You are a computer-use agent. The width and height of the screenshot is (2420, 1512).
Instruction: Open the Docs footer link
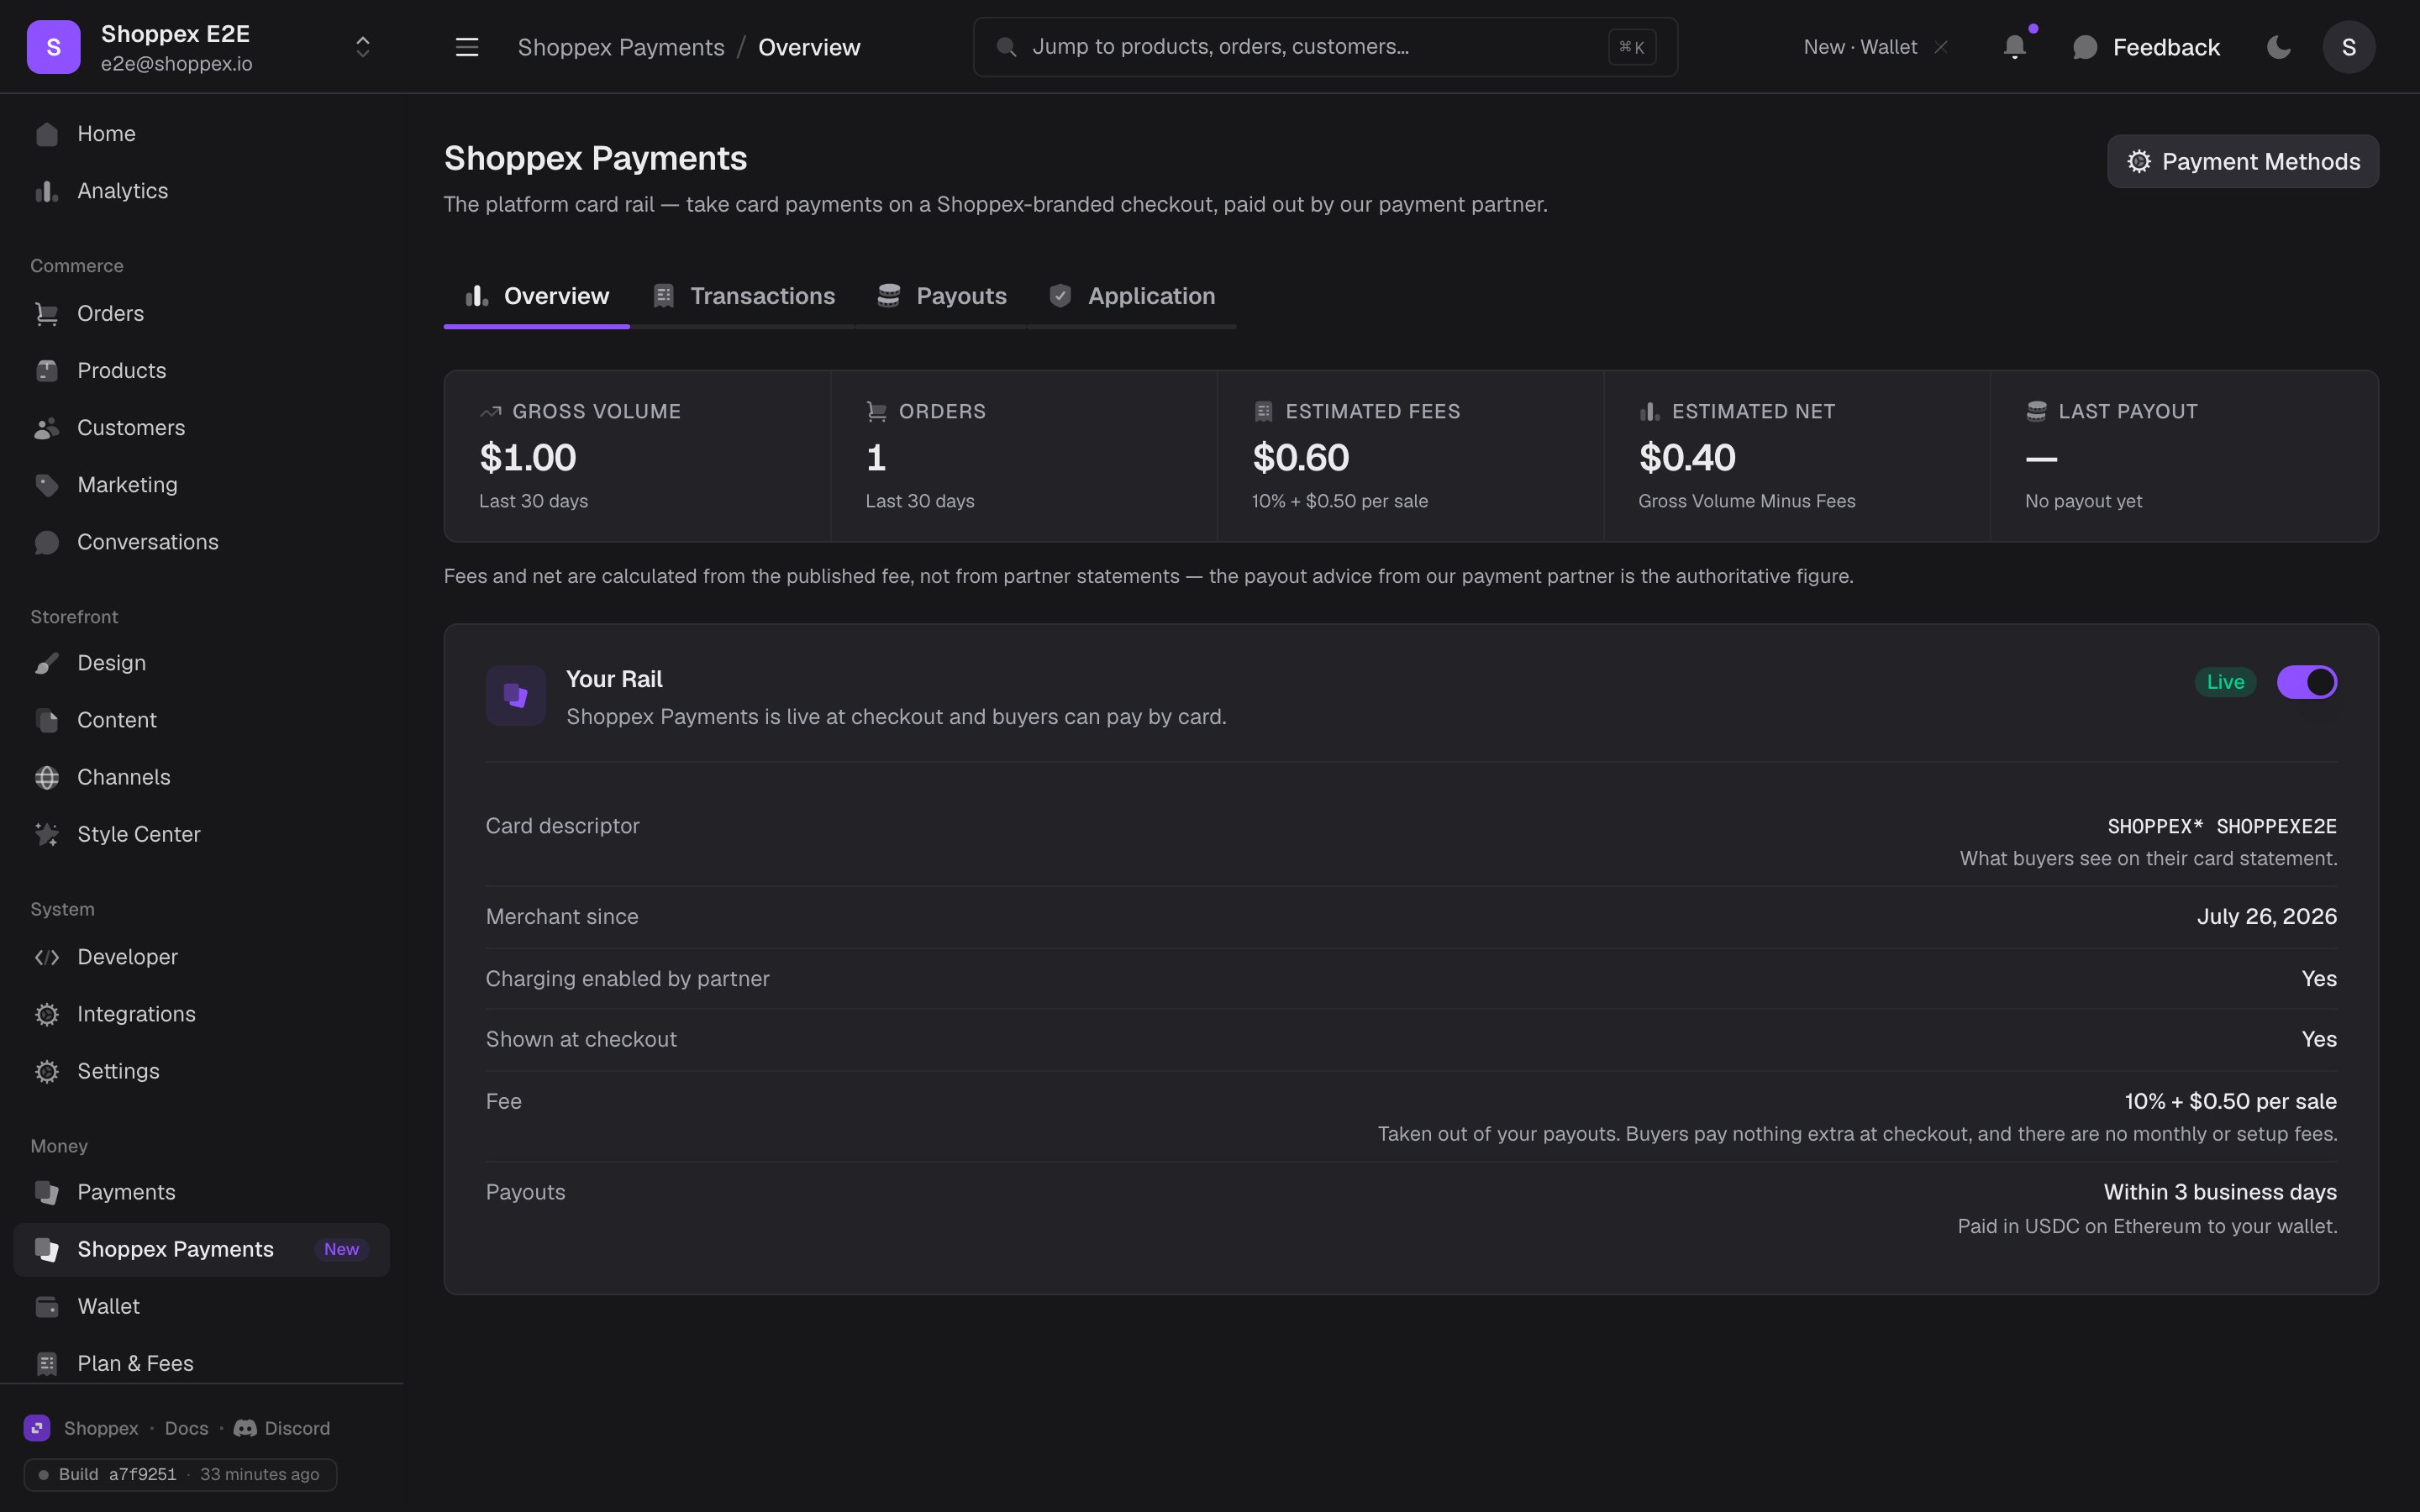tap(187, 1428)
